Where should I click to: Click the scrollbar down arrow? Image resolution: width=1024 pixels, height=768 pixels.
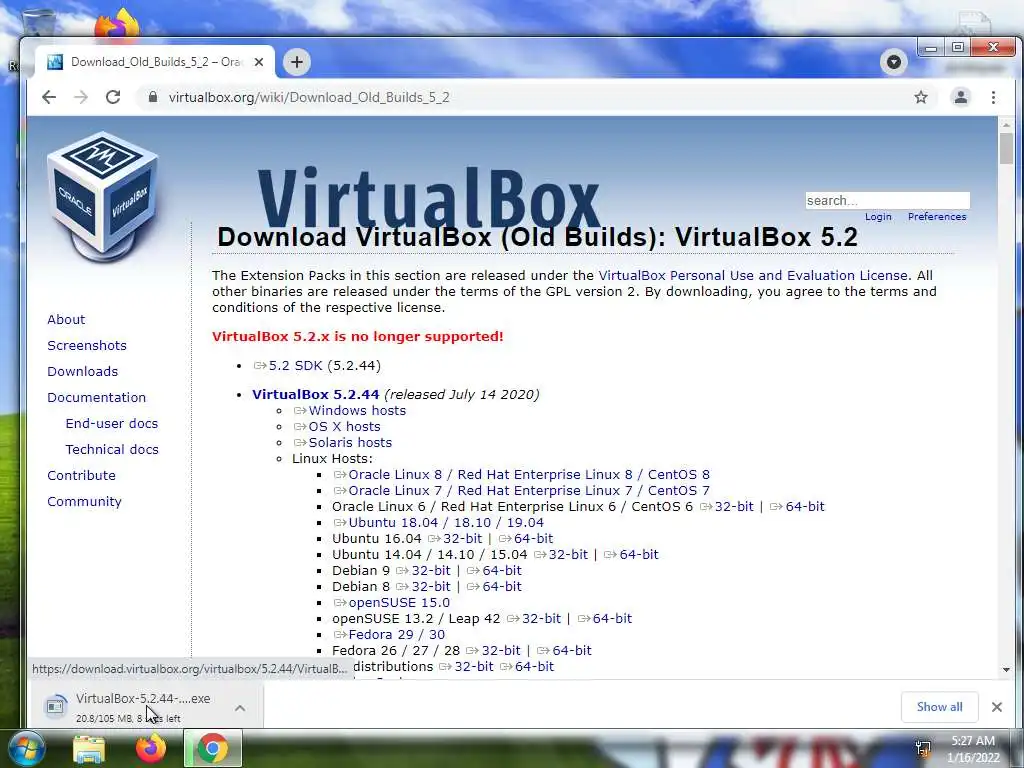click(1006, 669)
